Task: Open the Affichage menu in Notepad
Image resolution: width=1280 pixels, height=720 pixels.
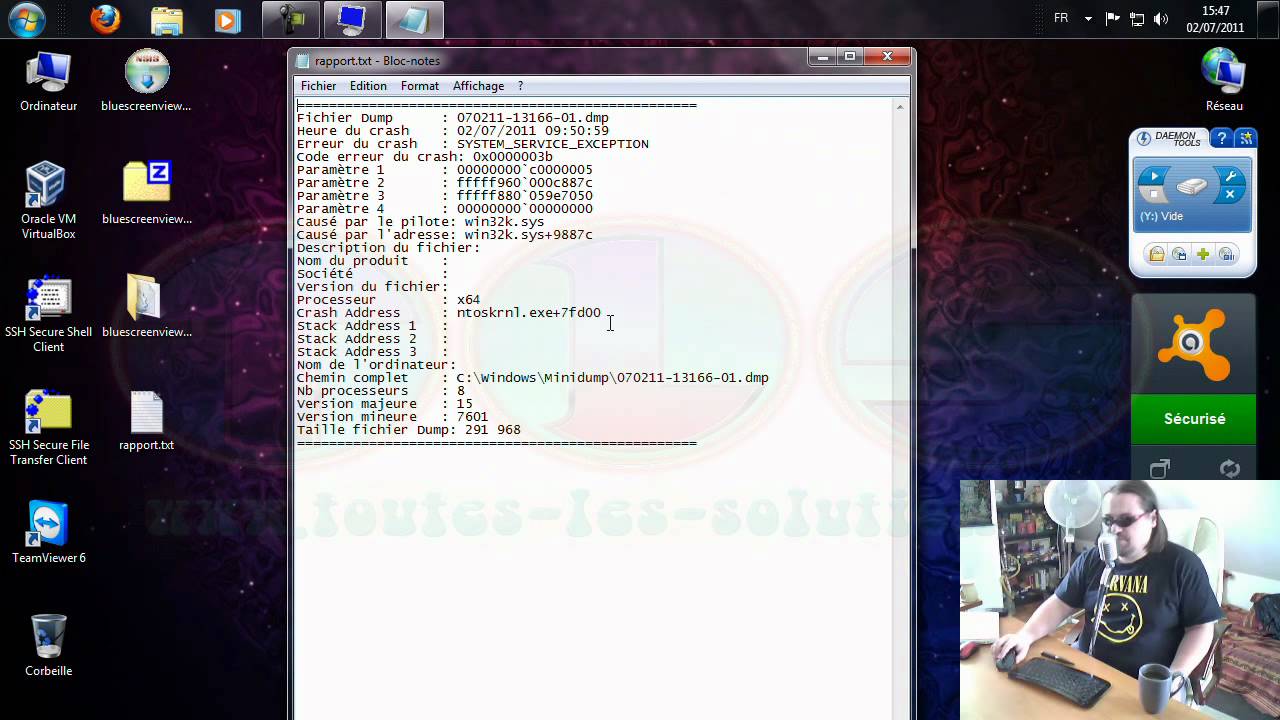Action: pos(478,86)
